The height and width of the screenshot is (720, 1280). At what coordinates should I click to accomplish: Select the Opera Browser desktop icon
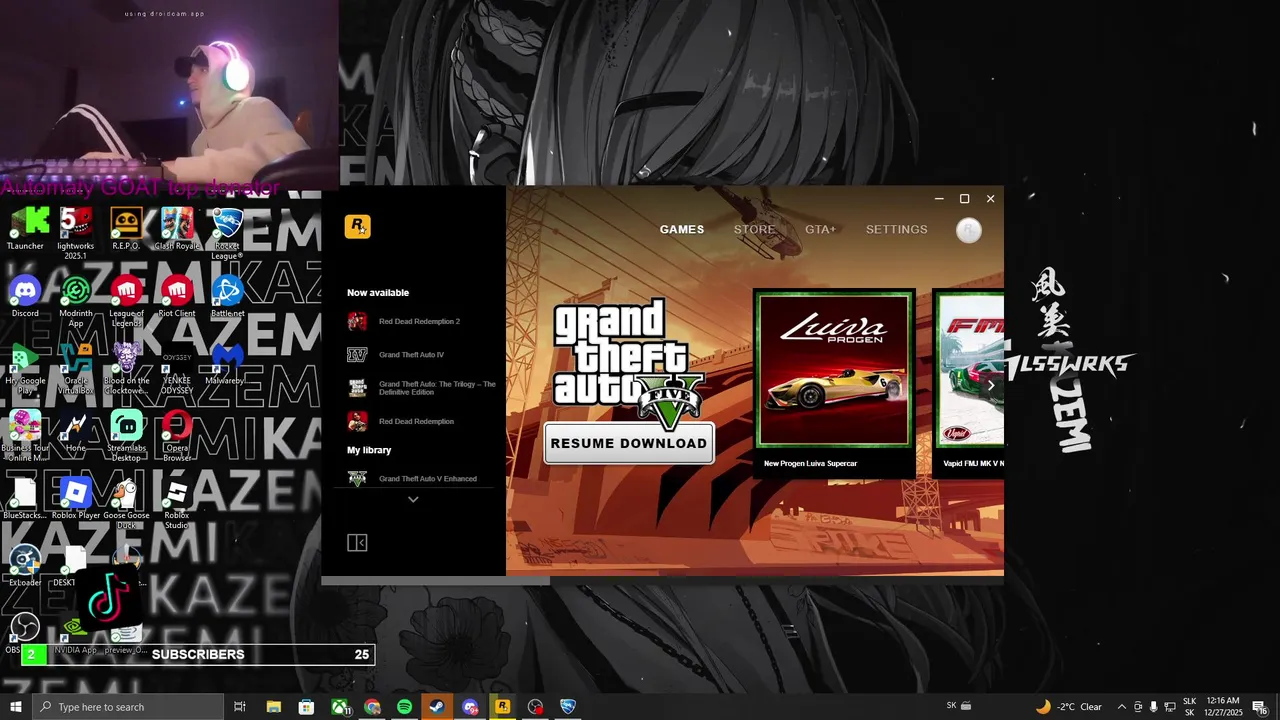point(177,436)
